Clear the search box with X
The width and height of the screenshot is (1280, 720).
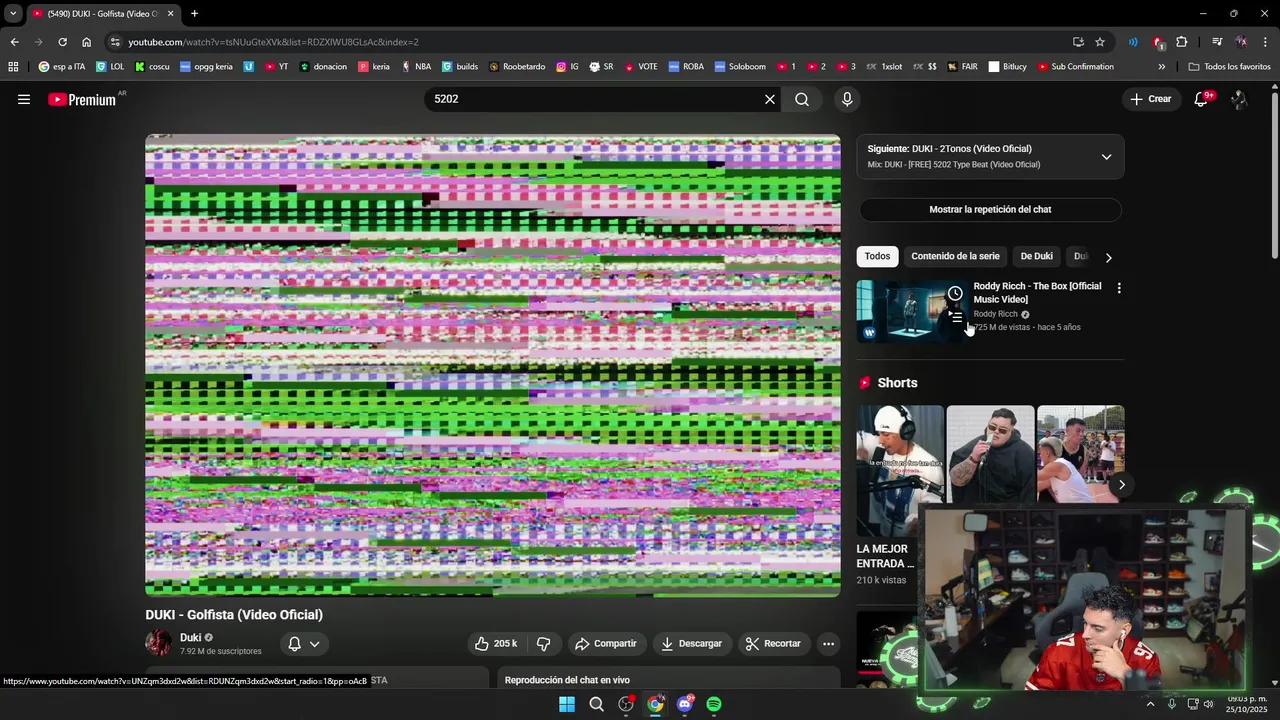[x=770, y=99]
